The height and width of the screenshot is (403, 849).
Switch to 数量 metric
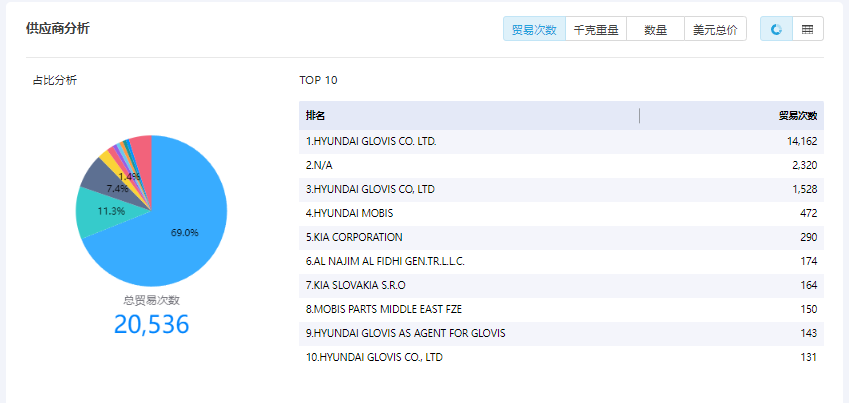655,30
